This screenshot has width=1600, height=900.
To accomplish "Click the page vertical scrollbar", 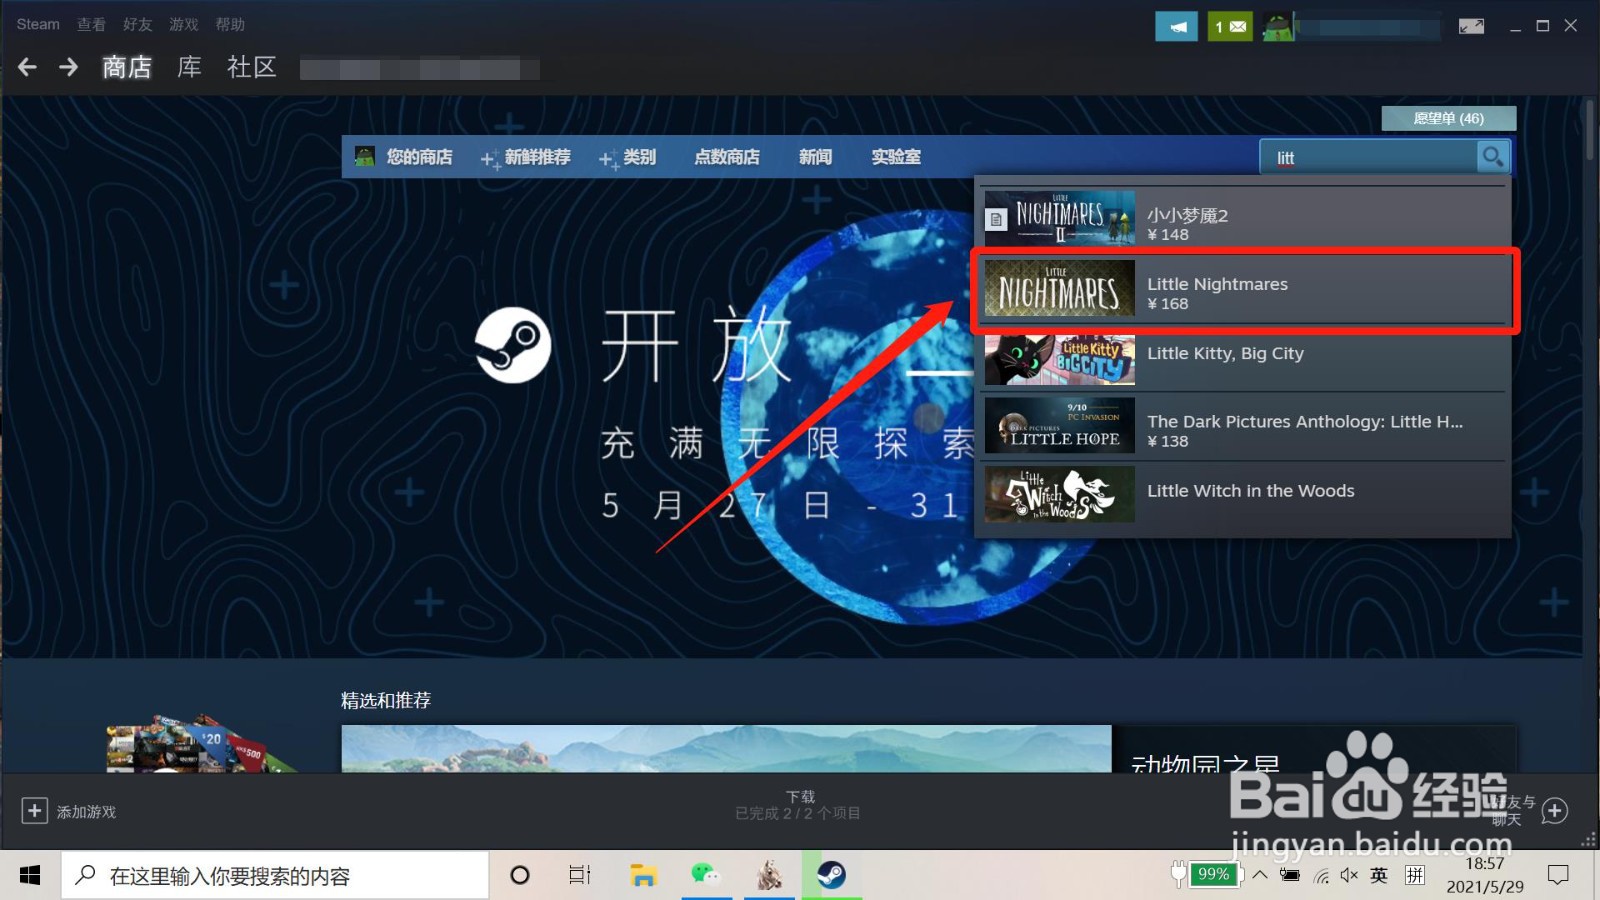I will click(x=1590, y=130).
